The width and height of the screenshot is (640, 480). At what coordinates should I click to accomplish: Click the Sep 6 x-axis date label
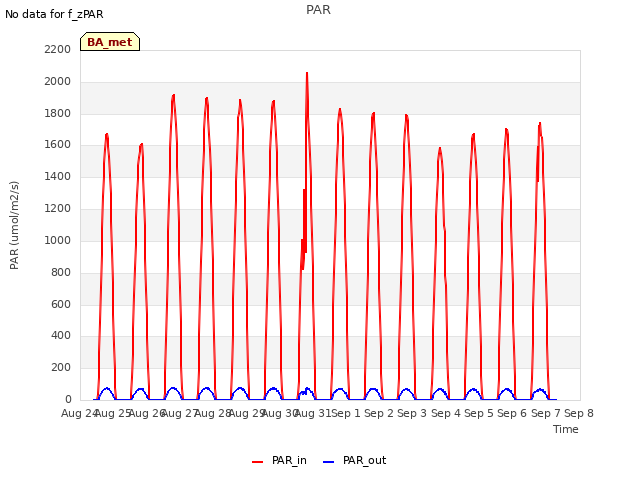(x=512, y=413)
